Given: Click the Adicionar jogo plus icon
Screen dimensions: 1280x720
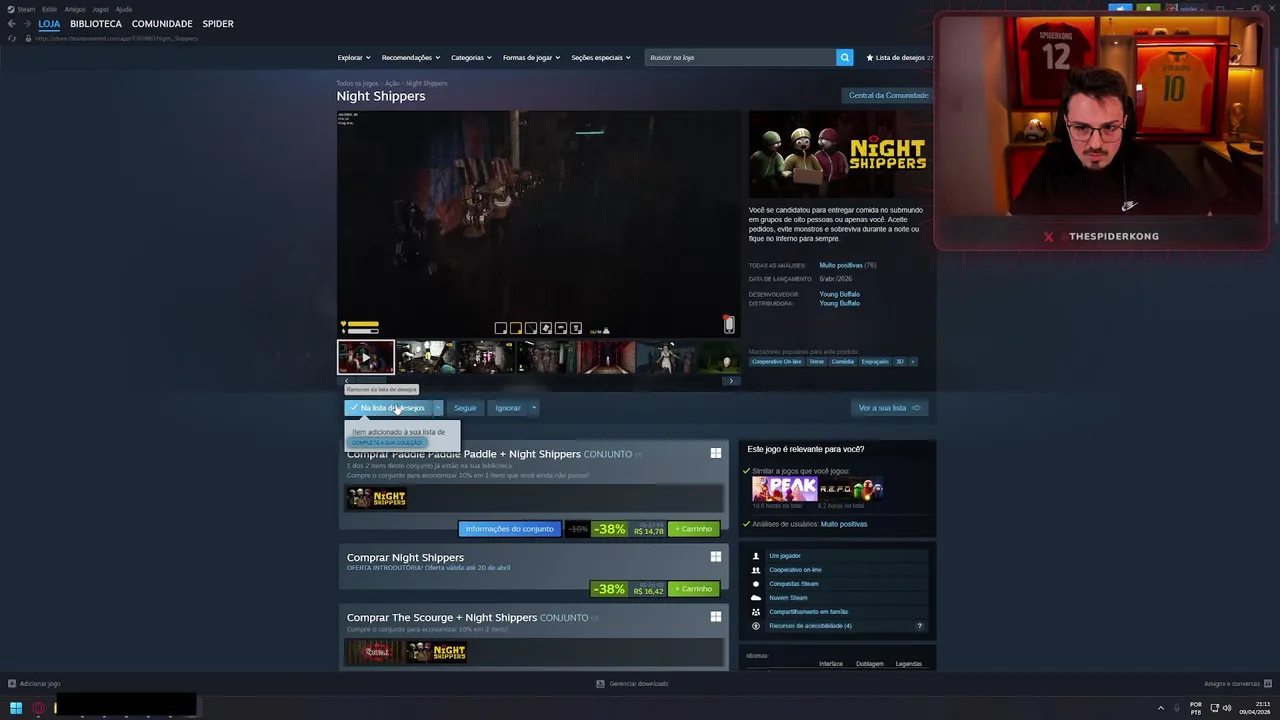Looking at the screenshot, I should pos(12,683).
